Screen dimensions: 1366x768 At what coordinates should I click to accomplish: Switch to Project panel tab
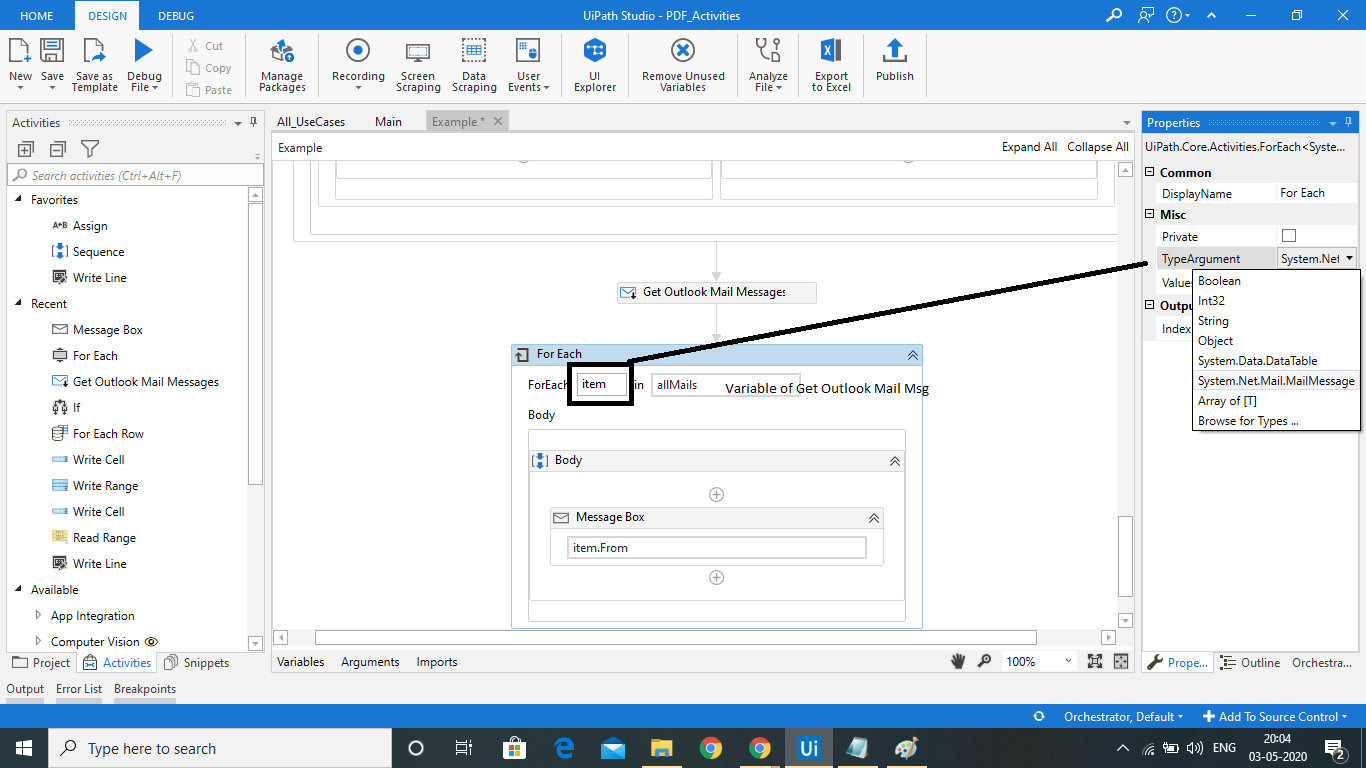pos(41,662)
